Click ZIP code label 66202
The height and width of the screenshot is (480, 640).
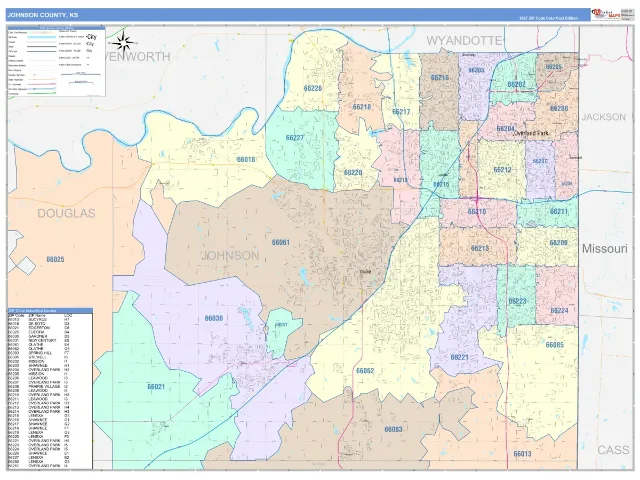pyautogui.click(x=516, y=84)
